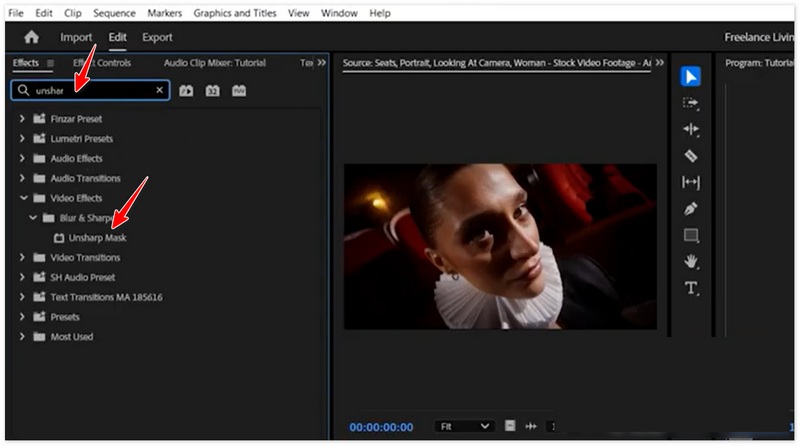This screenshot has height=446, width=800.
Task: Choose the Ripple Edit tool
Action: 690,129
